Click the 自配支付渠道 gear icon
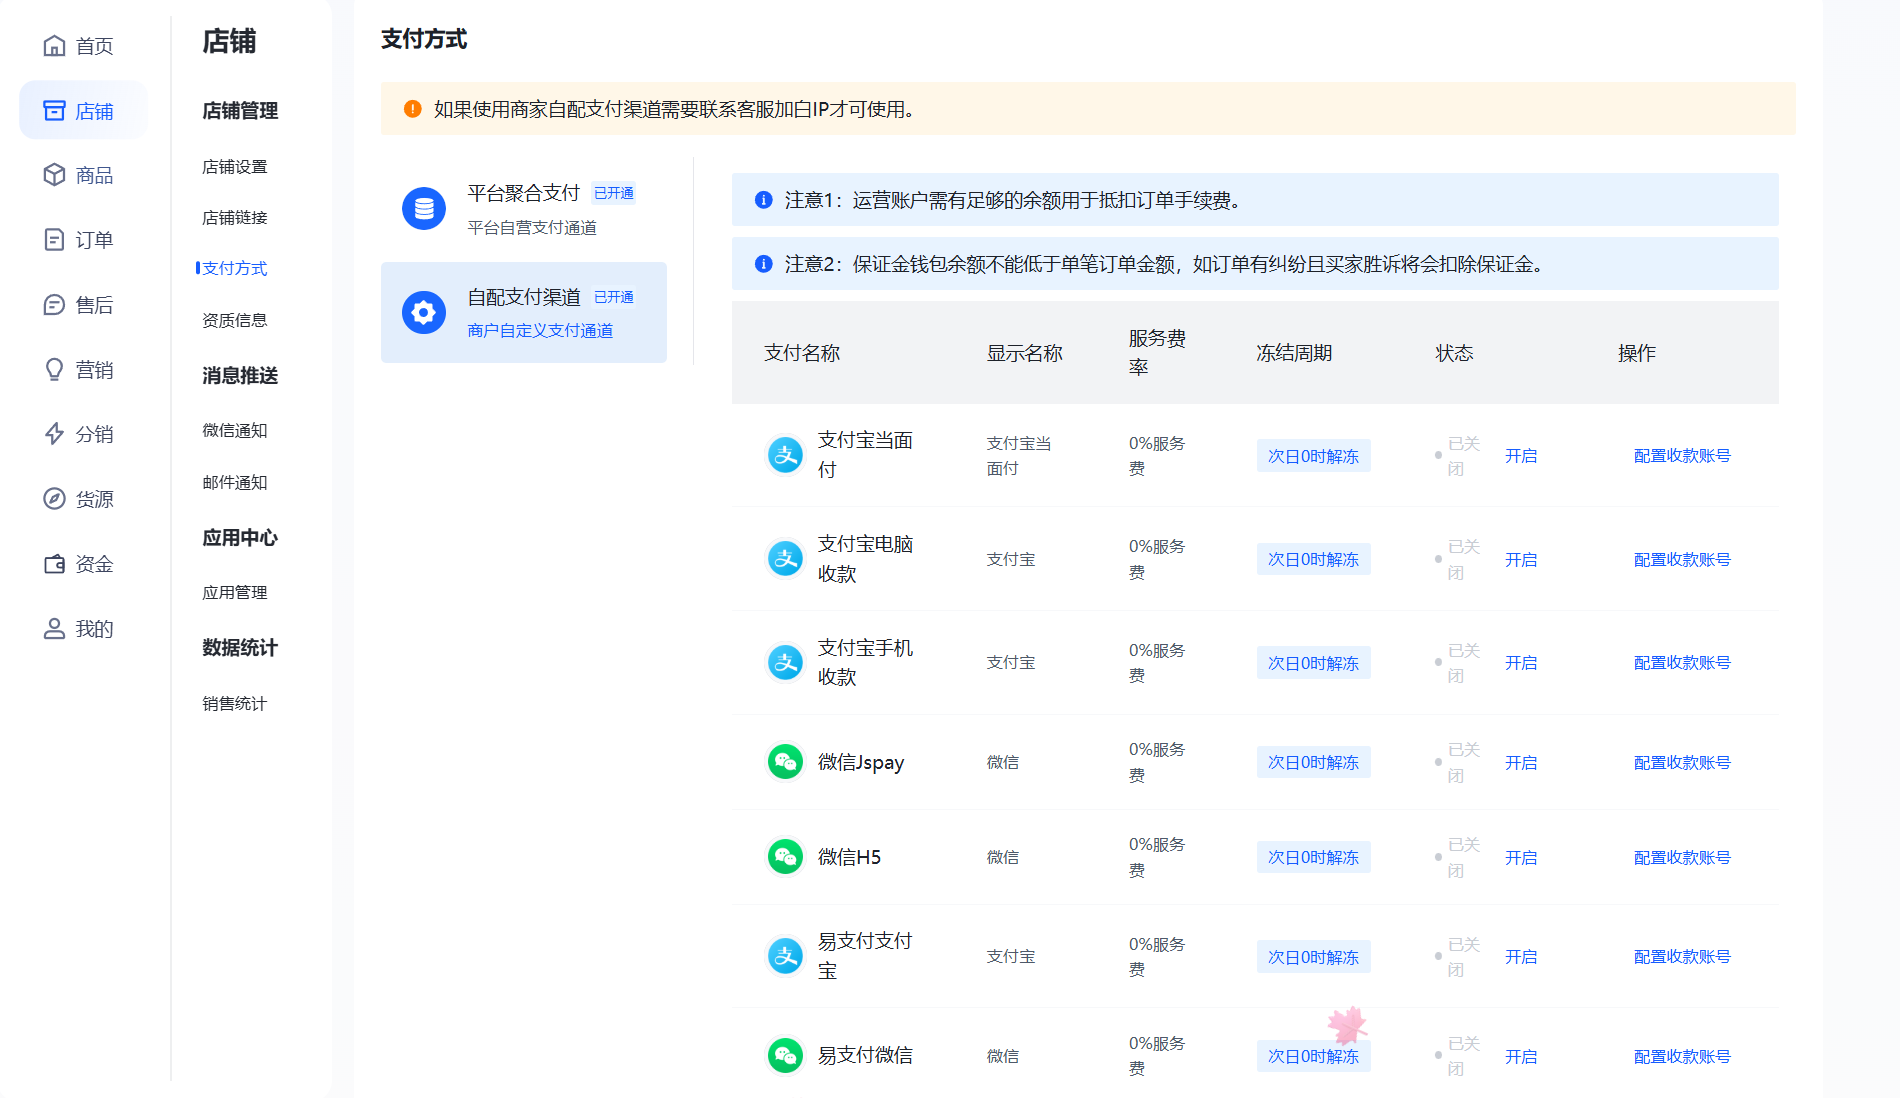This screenshot has width=1900, height=1098. pos(424,313)
